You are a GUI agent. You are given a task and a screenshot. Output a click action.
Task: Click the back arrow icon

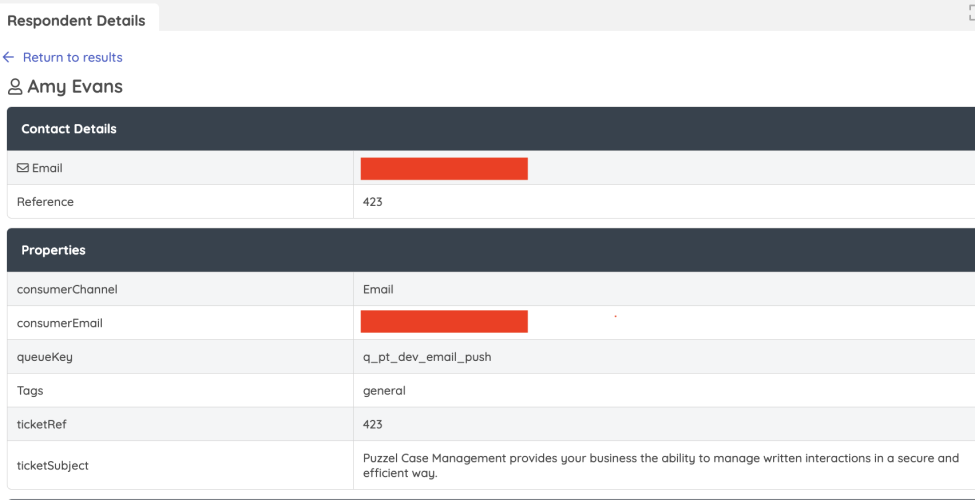[9, 57]
